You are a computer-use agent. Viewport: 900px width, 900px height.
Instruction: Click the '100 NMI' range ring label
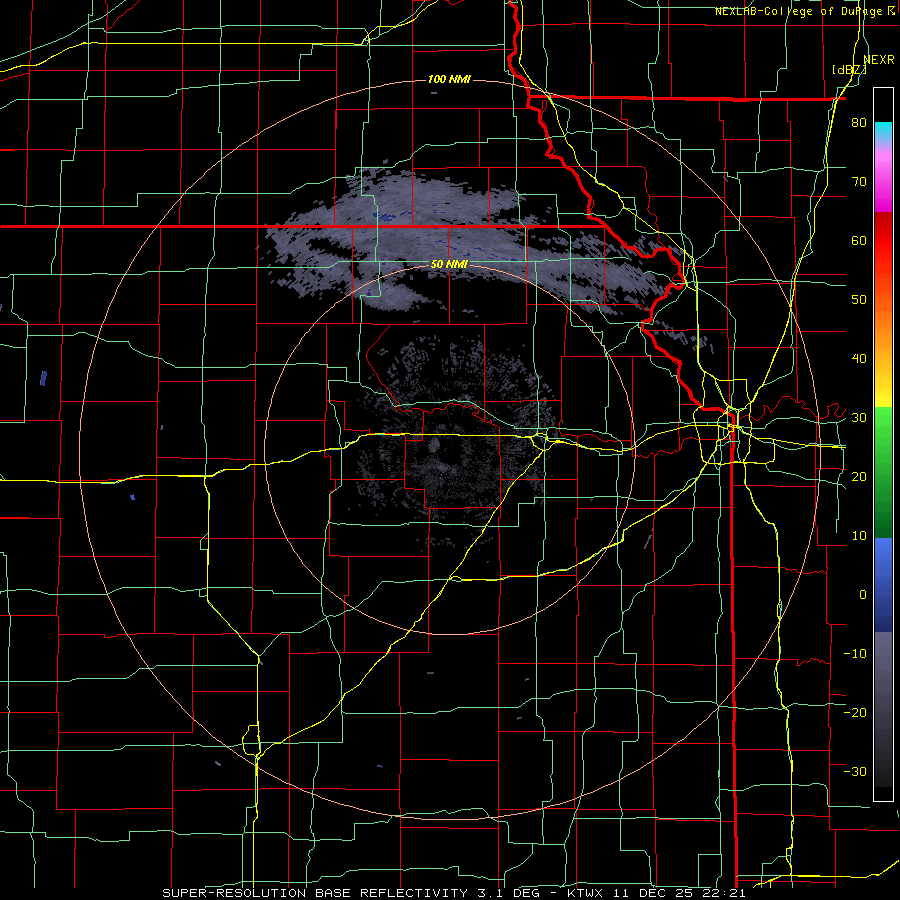coord(449,79)
